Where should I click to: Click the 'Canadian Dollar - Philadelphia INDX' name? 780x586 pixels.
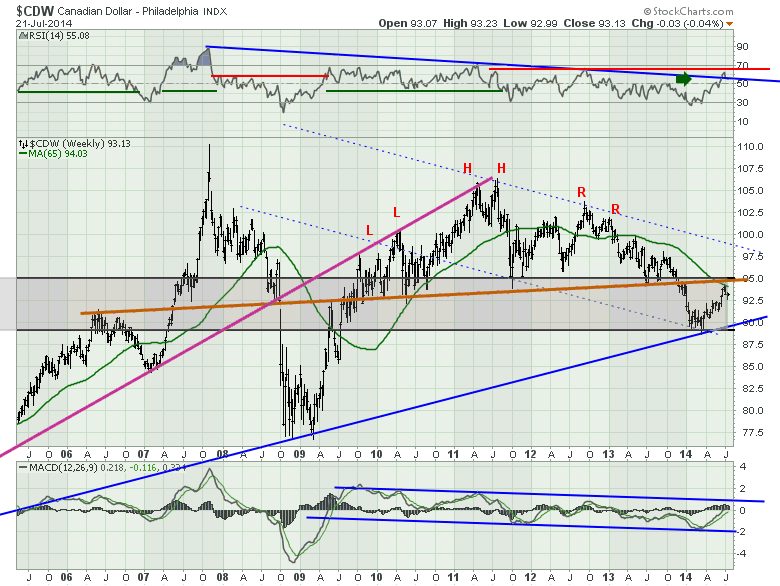pos(142,11)
